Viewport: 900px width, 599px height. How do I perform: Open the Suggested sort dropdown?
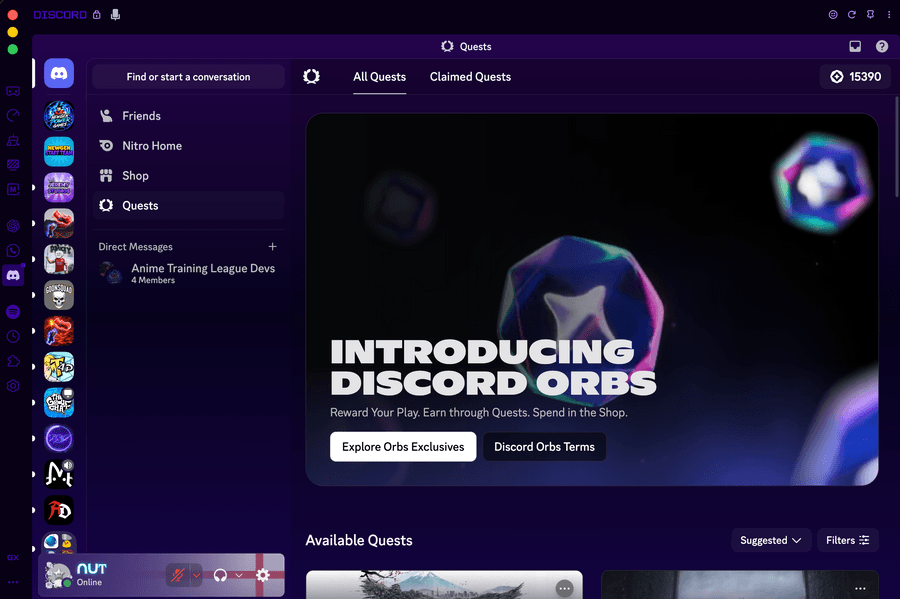[x=770, y=540]
